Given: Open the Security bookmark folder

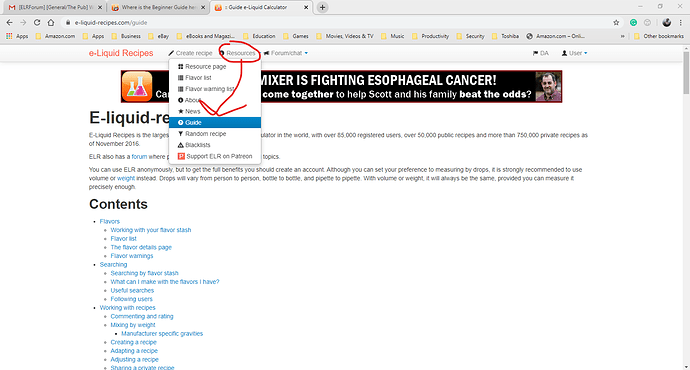Looking at the screenshot, I should pos(470,36).
